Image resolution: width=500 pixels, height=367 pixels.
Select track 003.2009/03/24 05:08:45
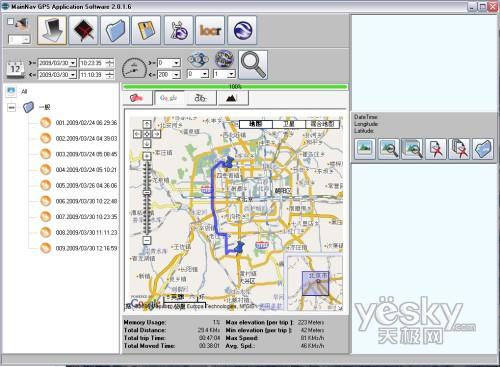pos(86,154)
